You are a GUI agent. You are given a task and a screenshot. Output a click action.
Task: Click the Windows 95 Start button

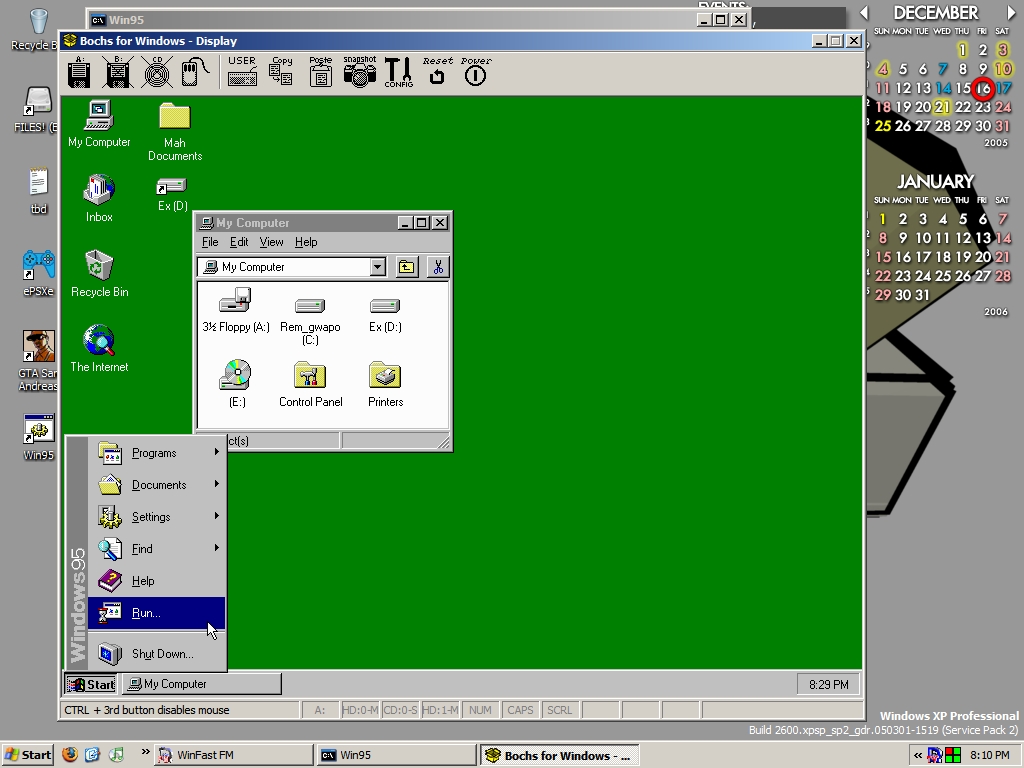[91, 684]
